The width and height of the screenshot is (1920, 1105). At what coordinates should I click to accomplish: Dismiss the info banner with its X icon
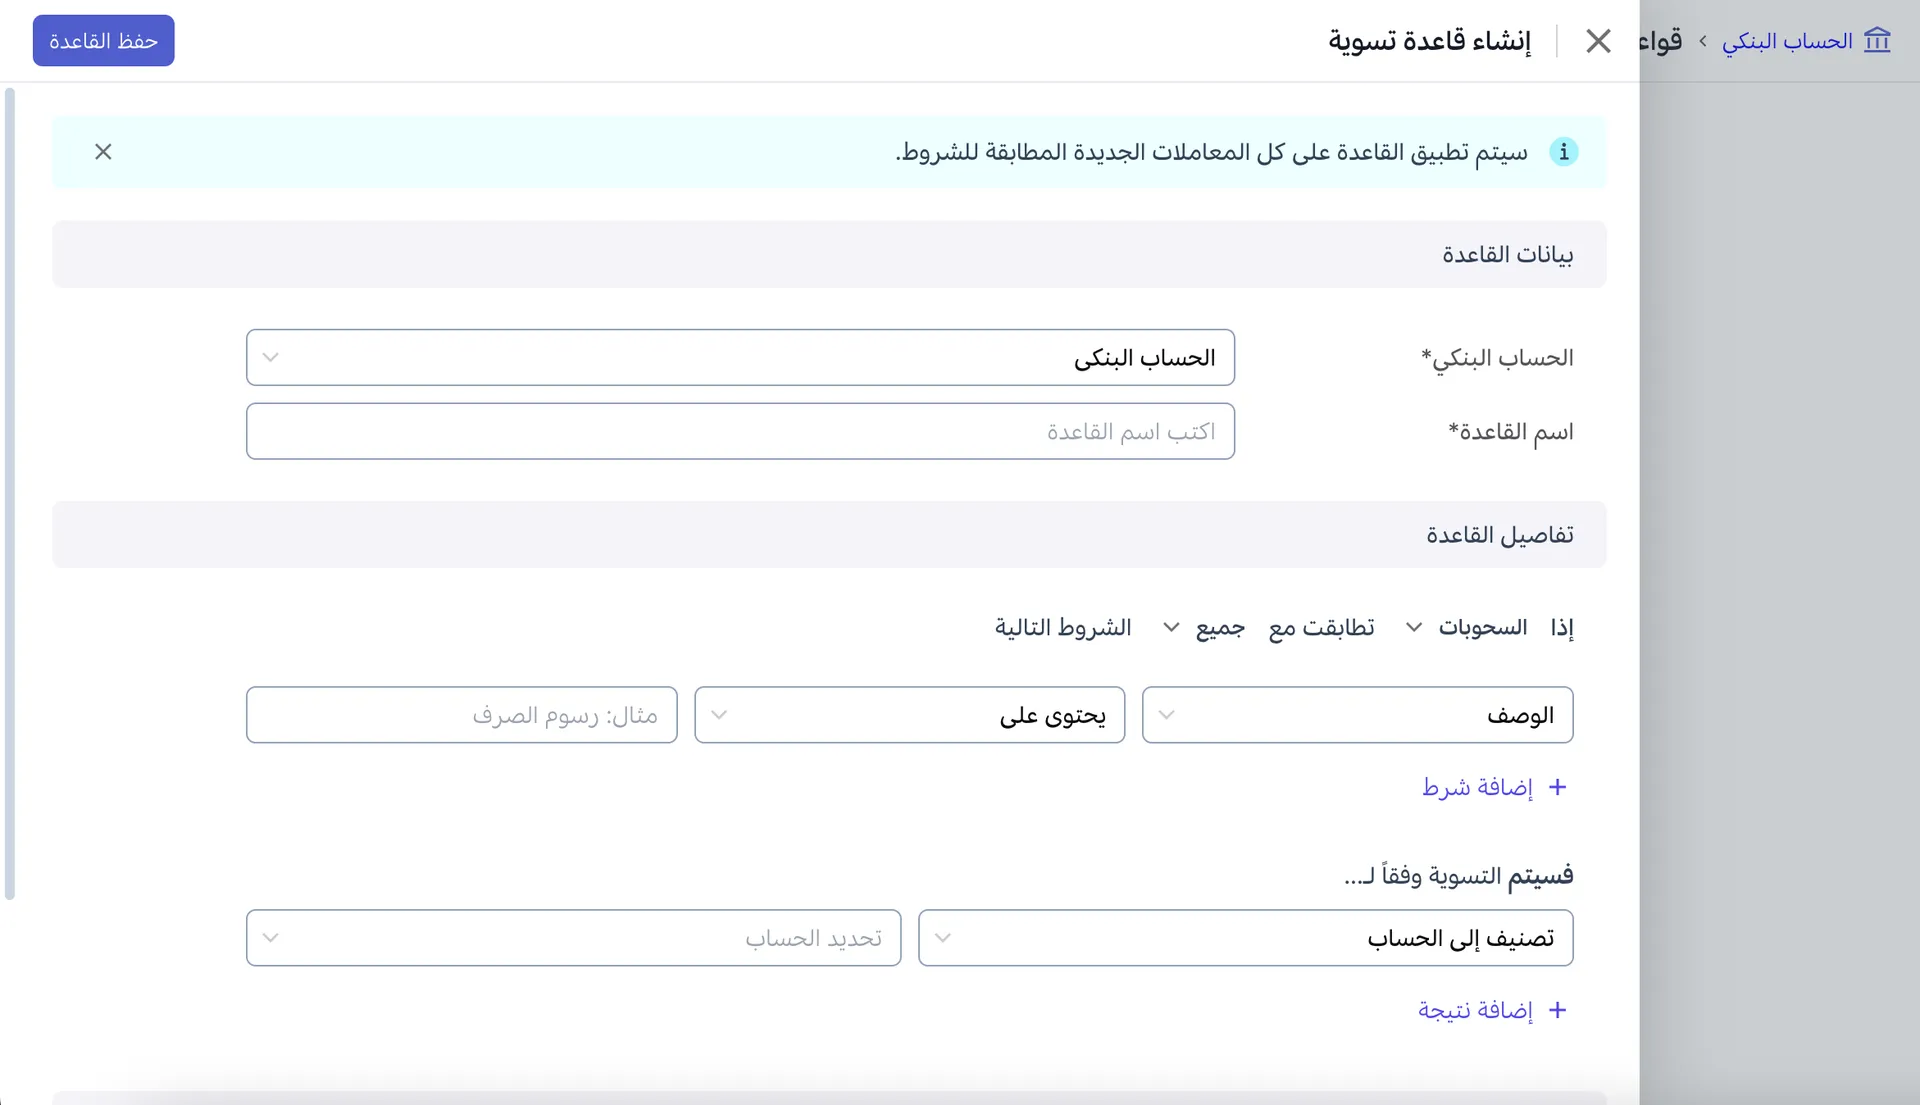[x=103, y=152]
